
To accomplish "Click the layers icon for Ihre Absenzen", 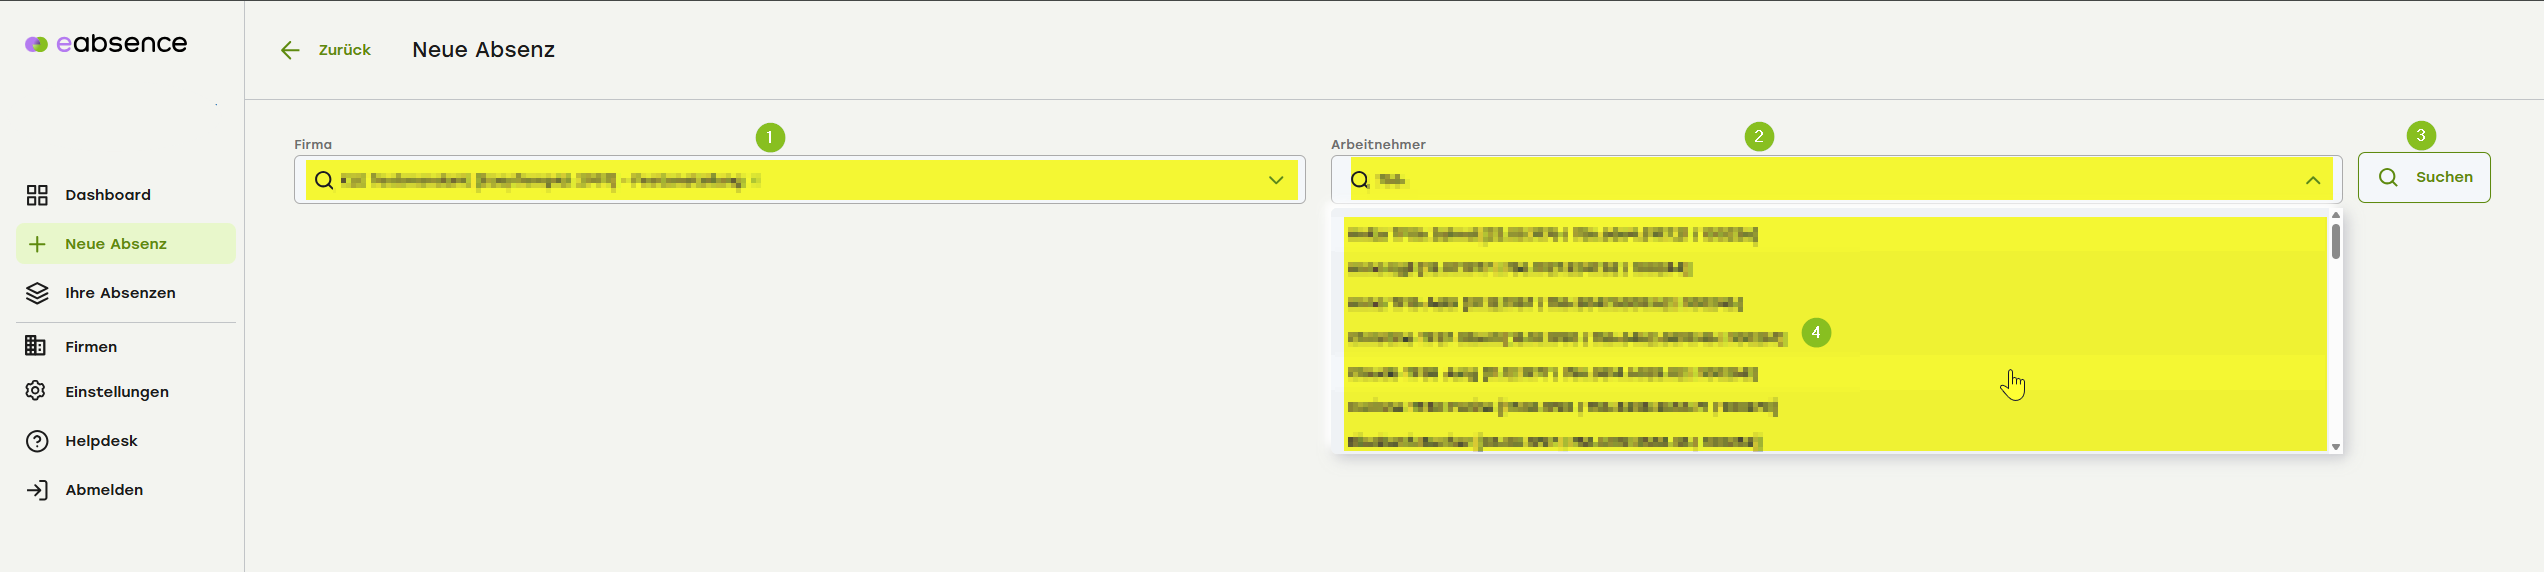I will pyautogui.click(x=37, y=293).
